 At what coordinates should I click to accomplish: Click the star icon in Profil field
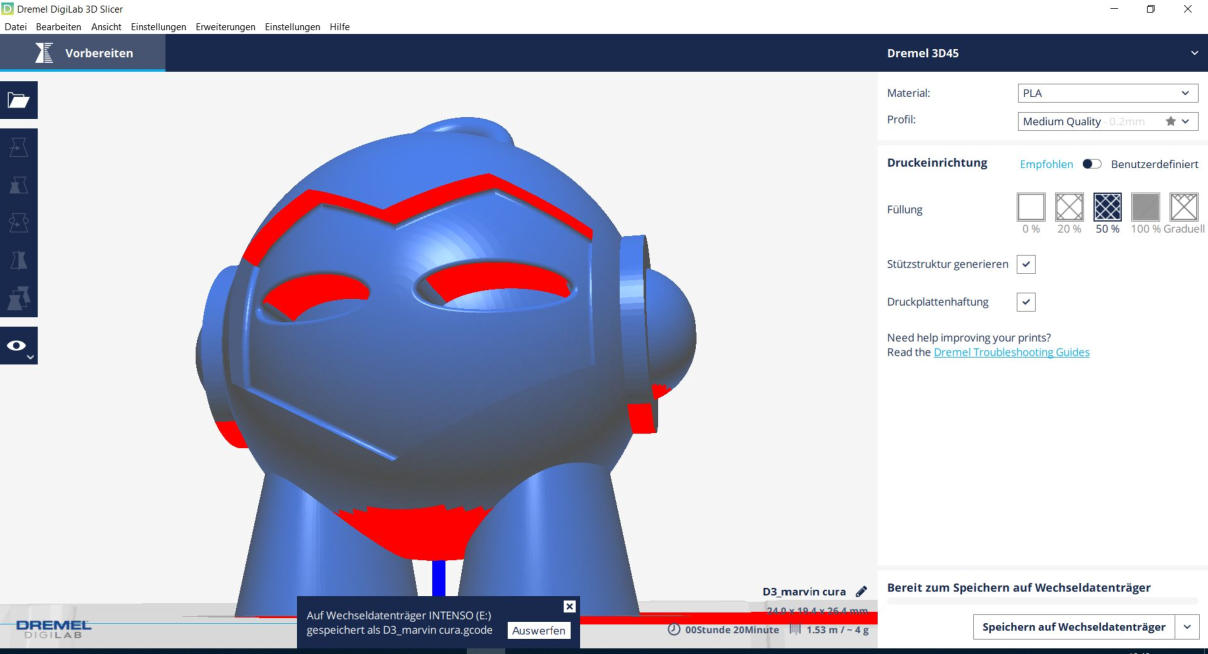pyautogui.click(x=1170, y=121)
